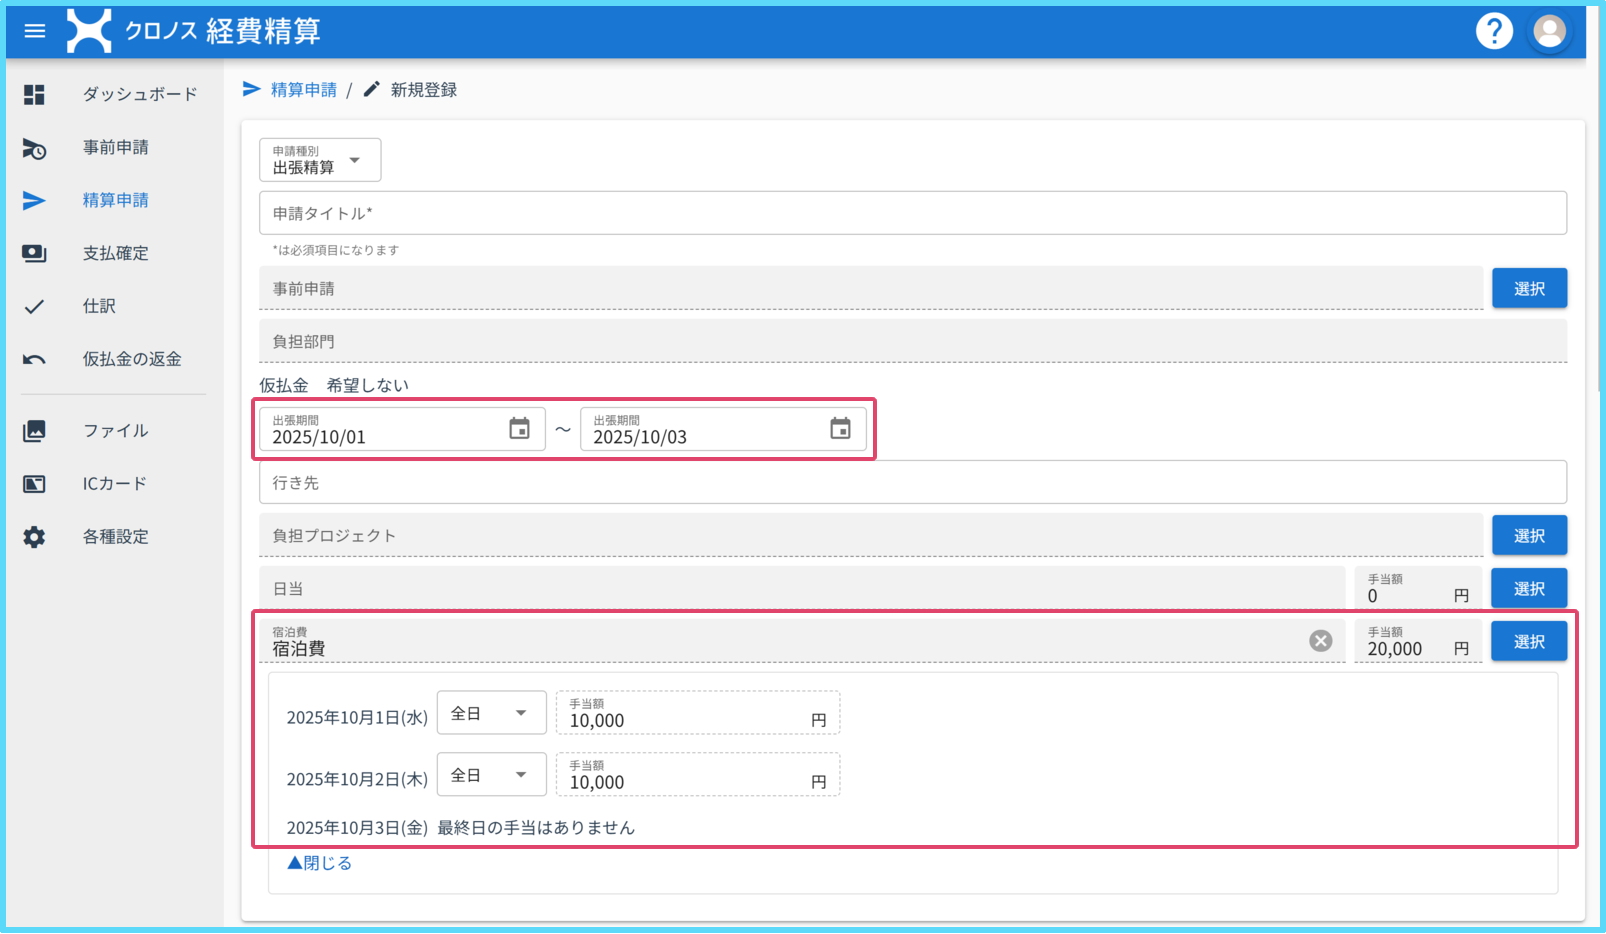Click the help question mark icon
Viewport: 1606px width, 934px height.
click(x=1494, y=31)
